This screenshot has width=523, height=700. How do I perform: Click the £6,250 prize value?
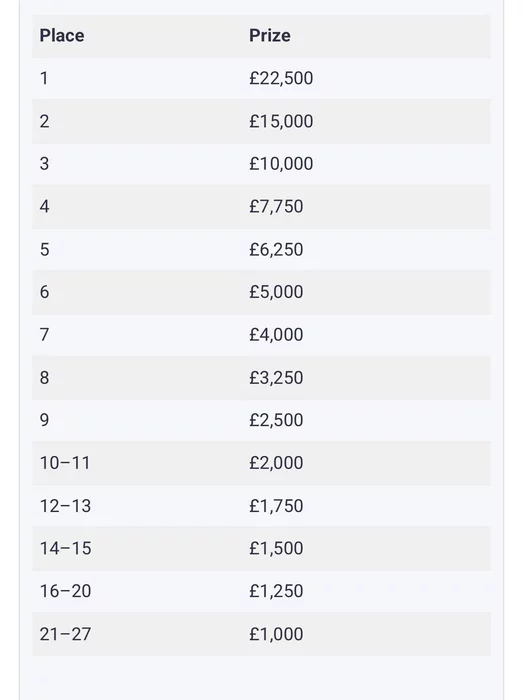click(x=276, y=249)
